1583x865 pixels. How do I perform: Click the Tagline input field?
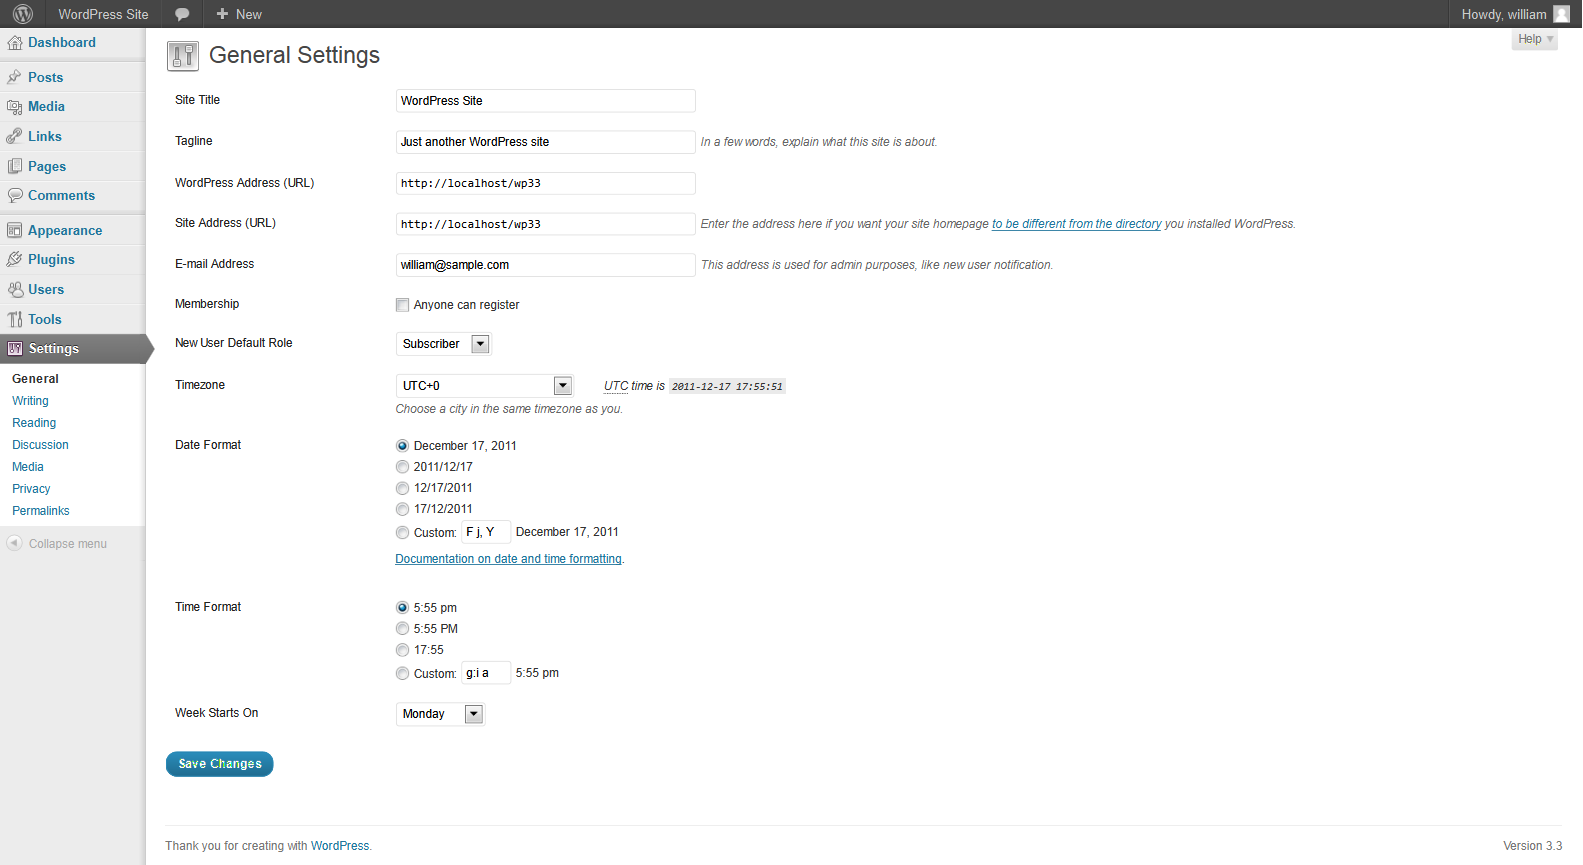coord(546,142)
